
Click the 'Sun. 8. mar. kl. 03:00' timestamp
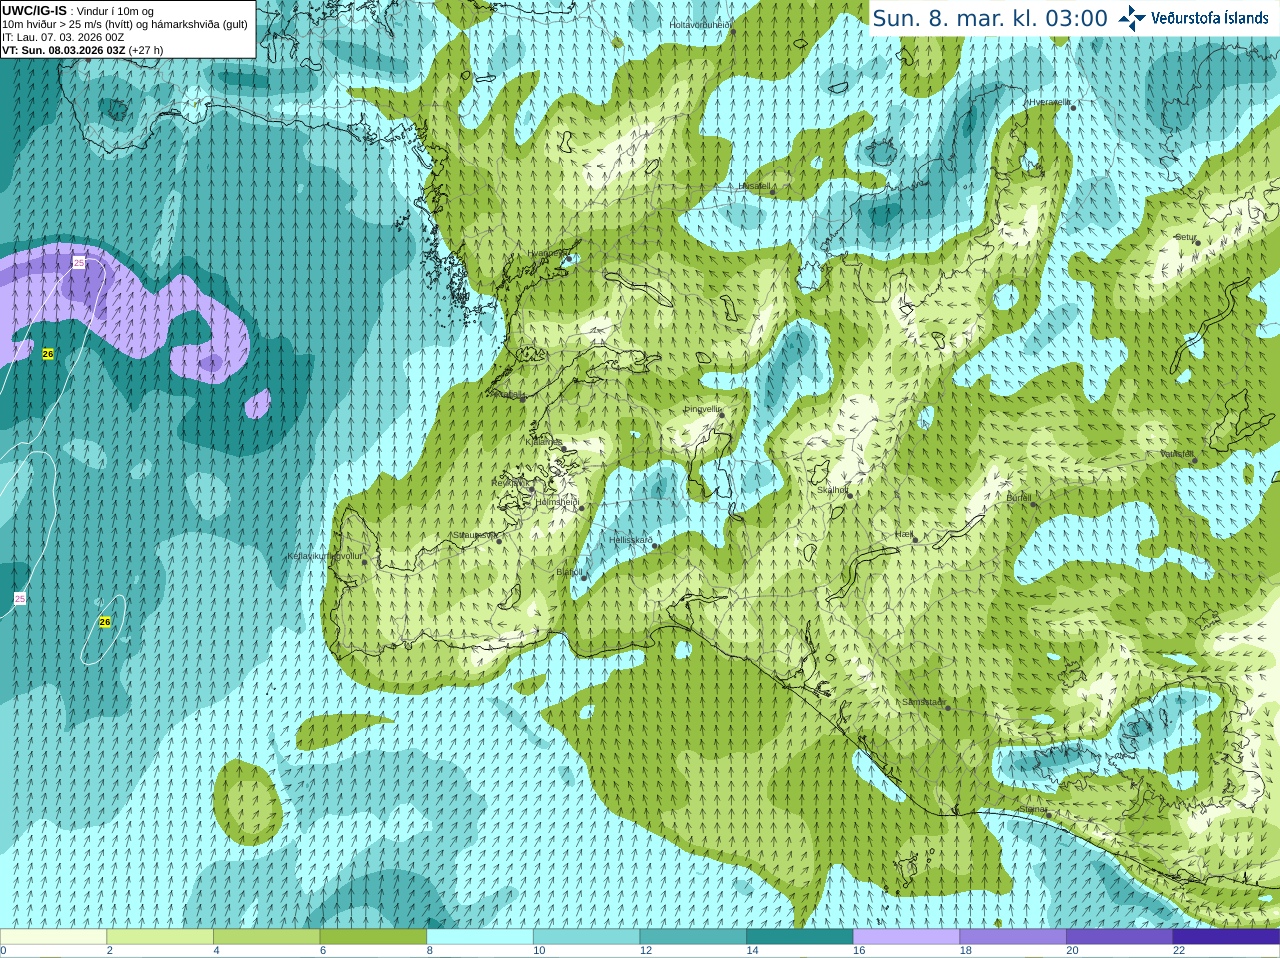(990, 18)
